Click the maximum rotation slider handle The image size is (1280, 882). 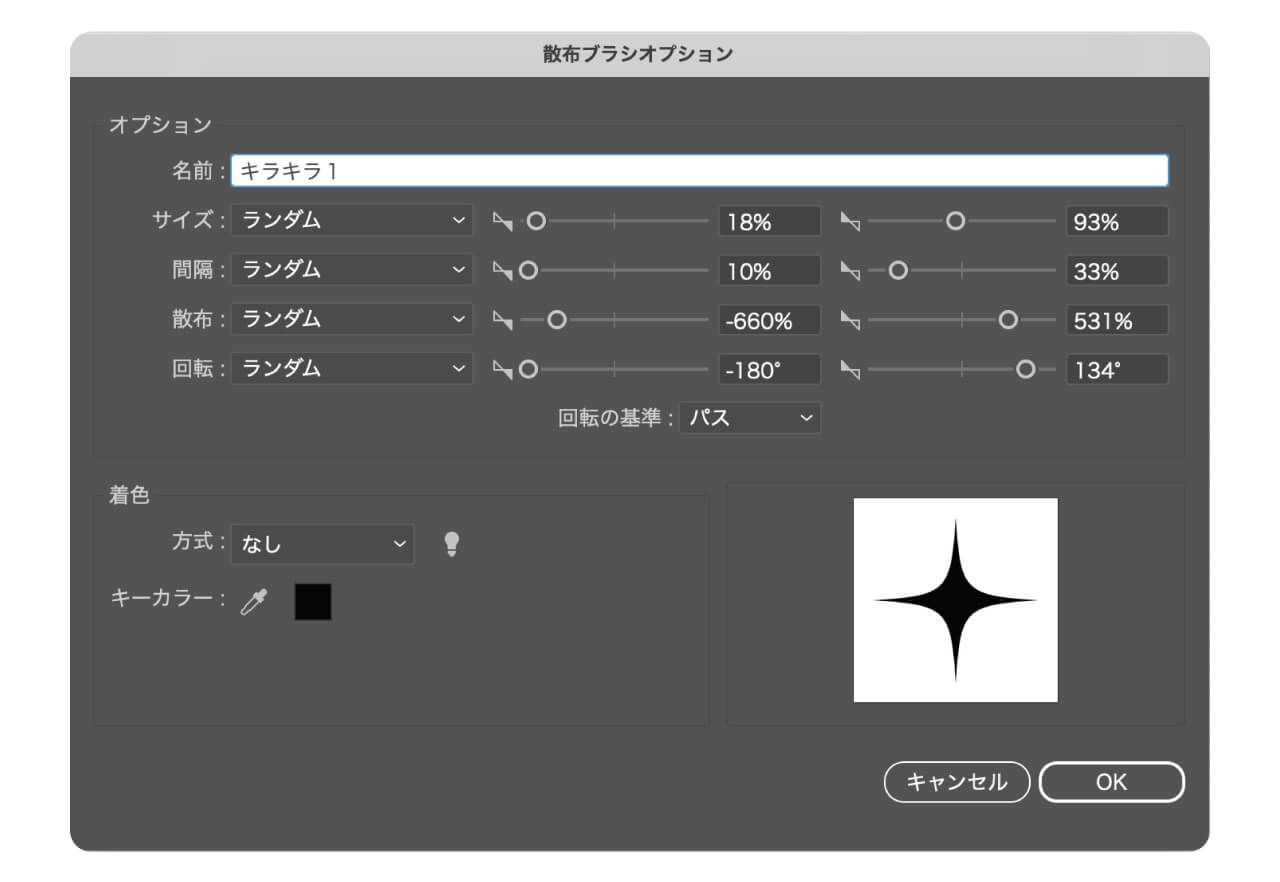pos(1025,370)
